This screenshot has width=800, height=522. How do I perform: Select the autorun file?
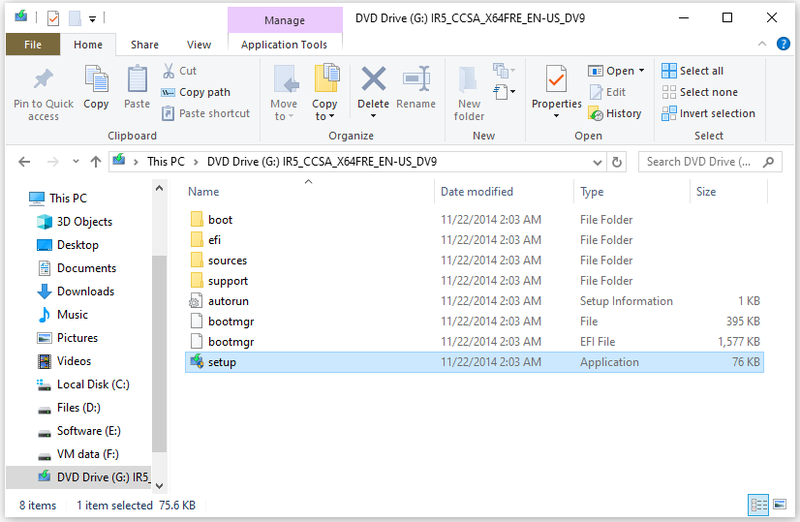[474, 301]
